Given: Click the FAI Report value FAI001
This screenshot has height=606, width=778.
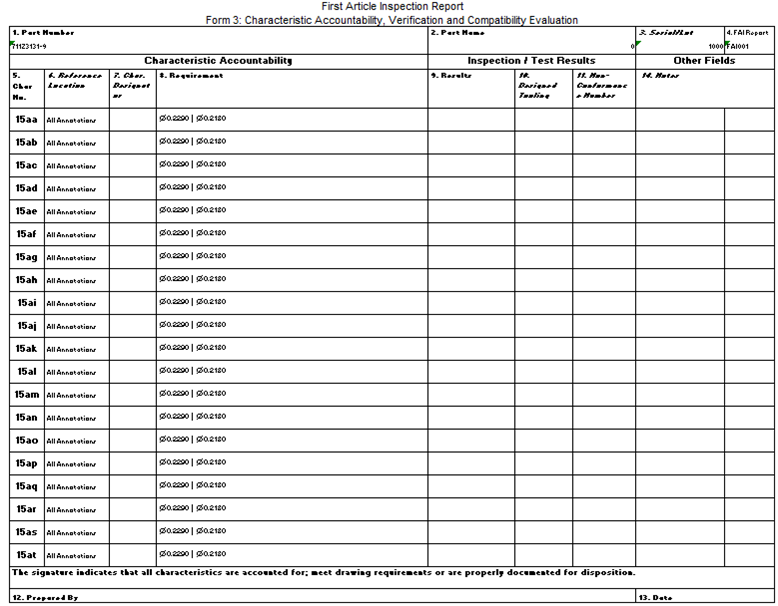Looking at the screenshot, I should [740, 47].
